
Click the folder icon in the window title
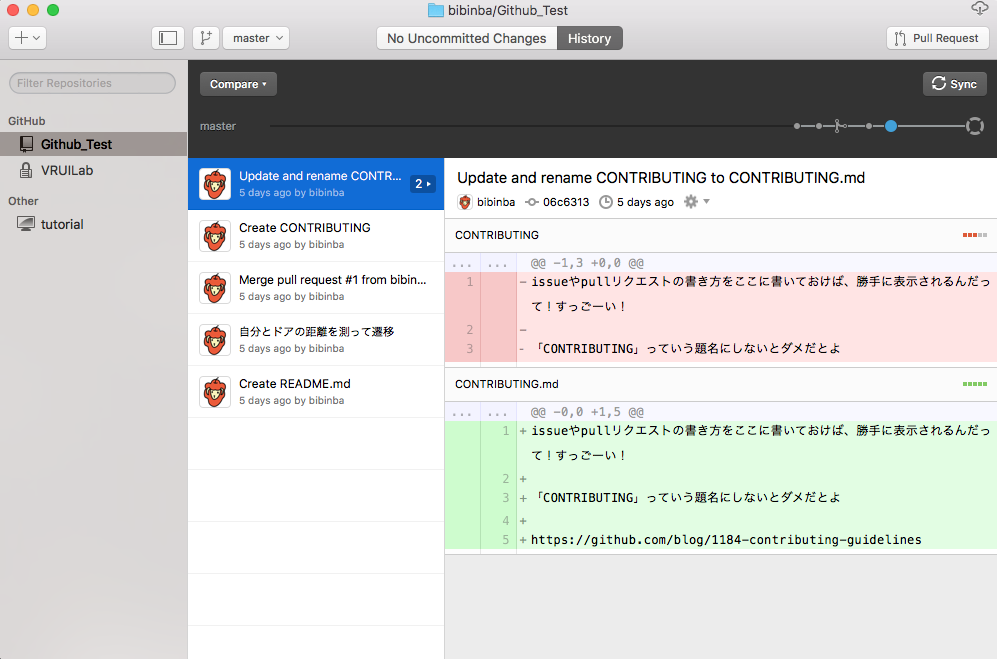coord(436,10)
